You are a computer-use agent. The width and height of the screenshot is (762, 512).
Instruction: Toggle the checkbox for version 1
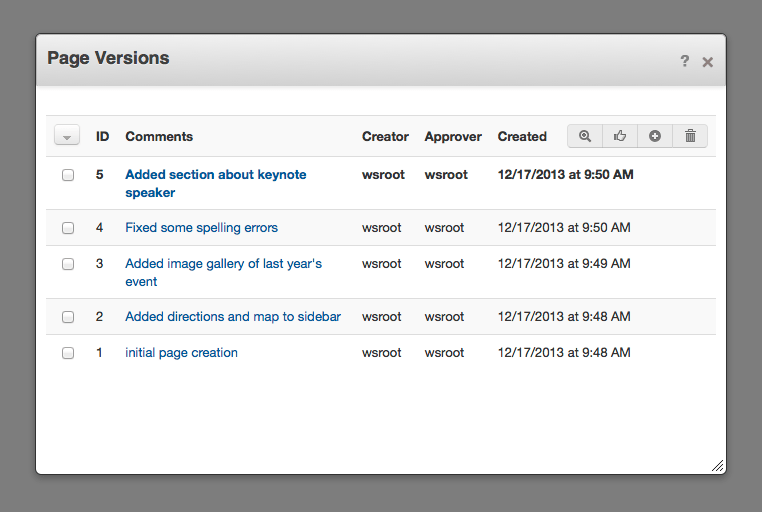(x=68, y=353)
